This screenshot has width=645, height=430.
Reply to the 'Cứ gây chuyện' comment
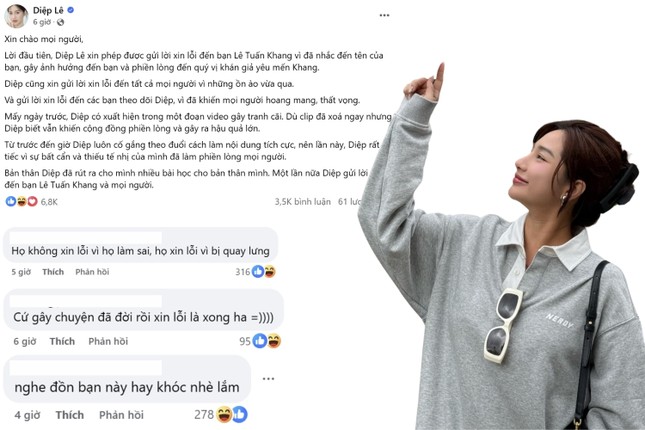[108, 341]
